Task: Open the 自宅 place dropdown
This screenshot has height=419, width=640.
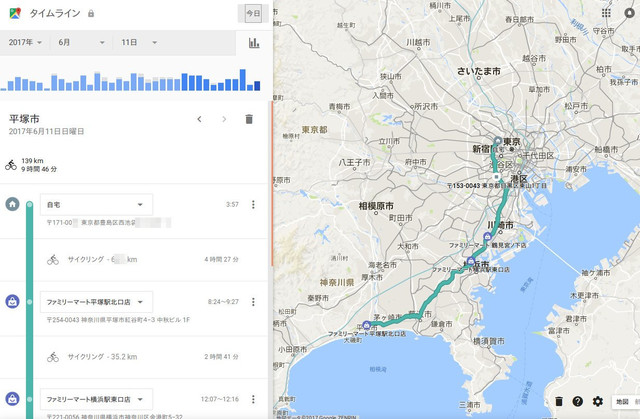Action: pyautogui.click(x=96, y=204)
